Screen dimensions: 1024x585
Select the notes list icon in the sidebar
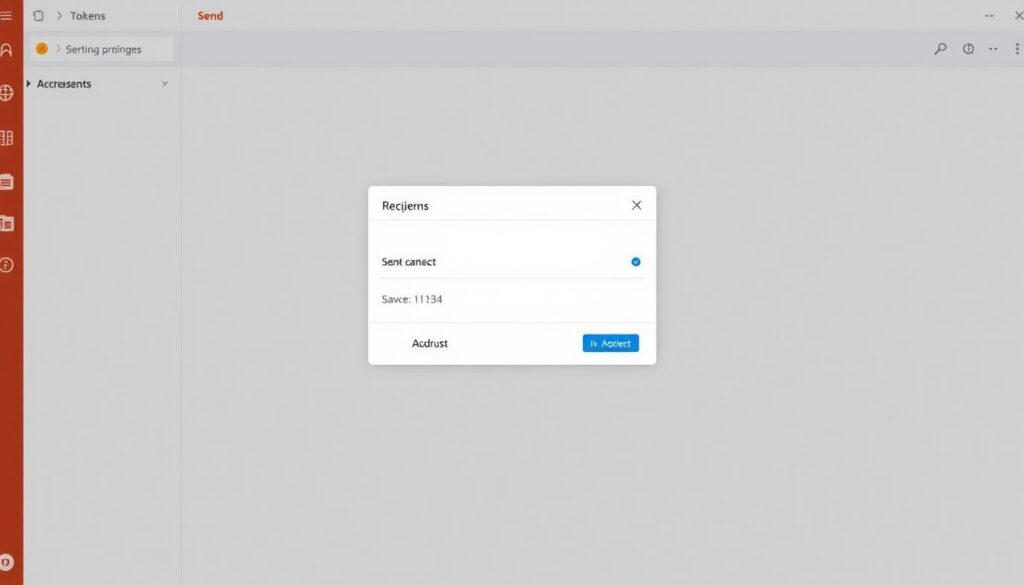(x=7, y=182)
